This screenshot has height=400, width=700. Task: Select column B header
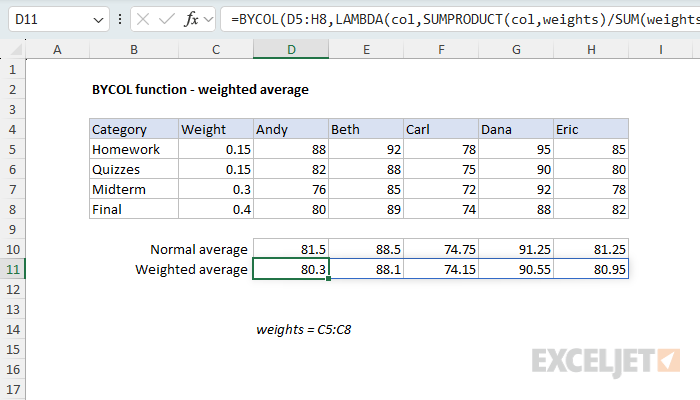click(134, 50)
